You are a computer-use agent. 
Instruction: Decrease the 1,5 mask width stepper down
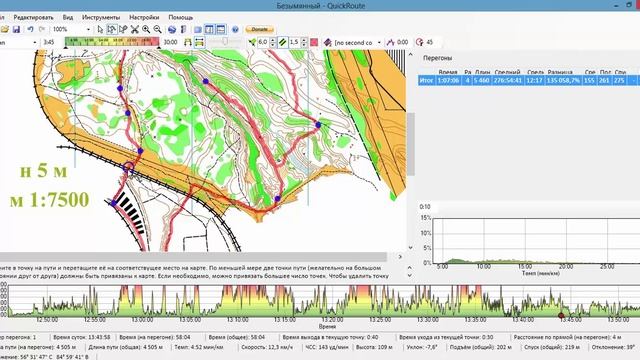click(304, 44)
